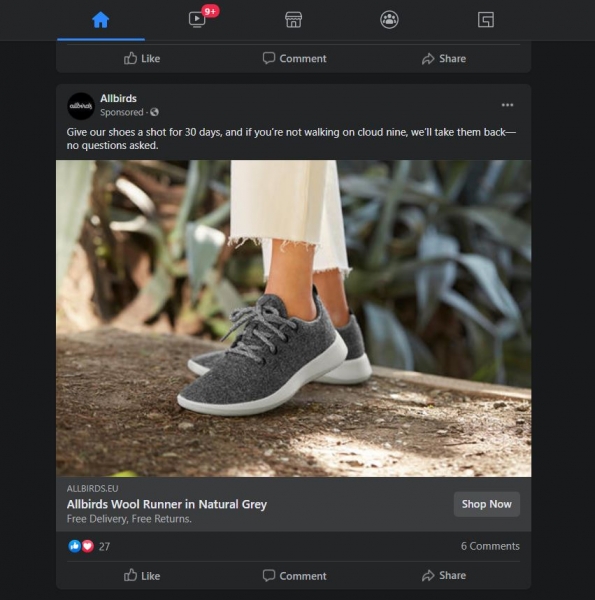Screen dimensions: 595x600
Task: Open the grey wool runner shoe image
Action: (x=293, y=318)
